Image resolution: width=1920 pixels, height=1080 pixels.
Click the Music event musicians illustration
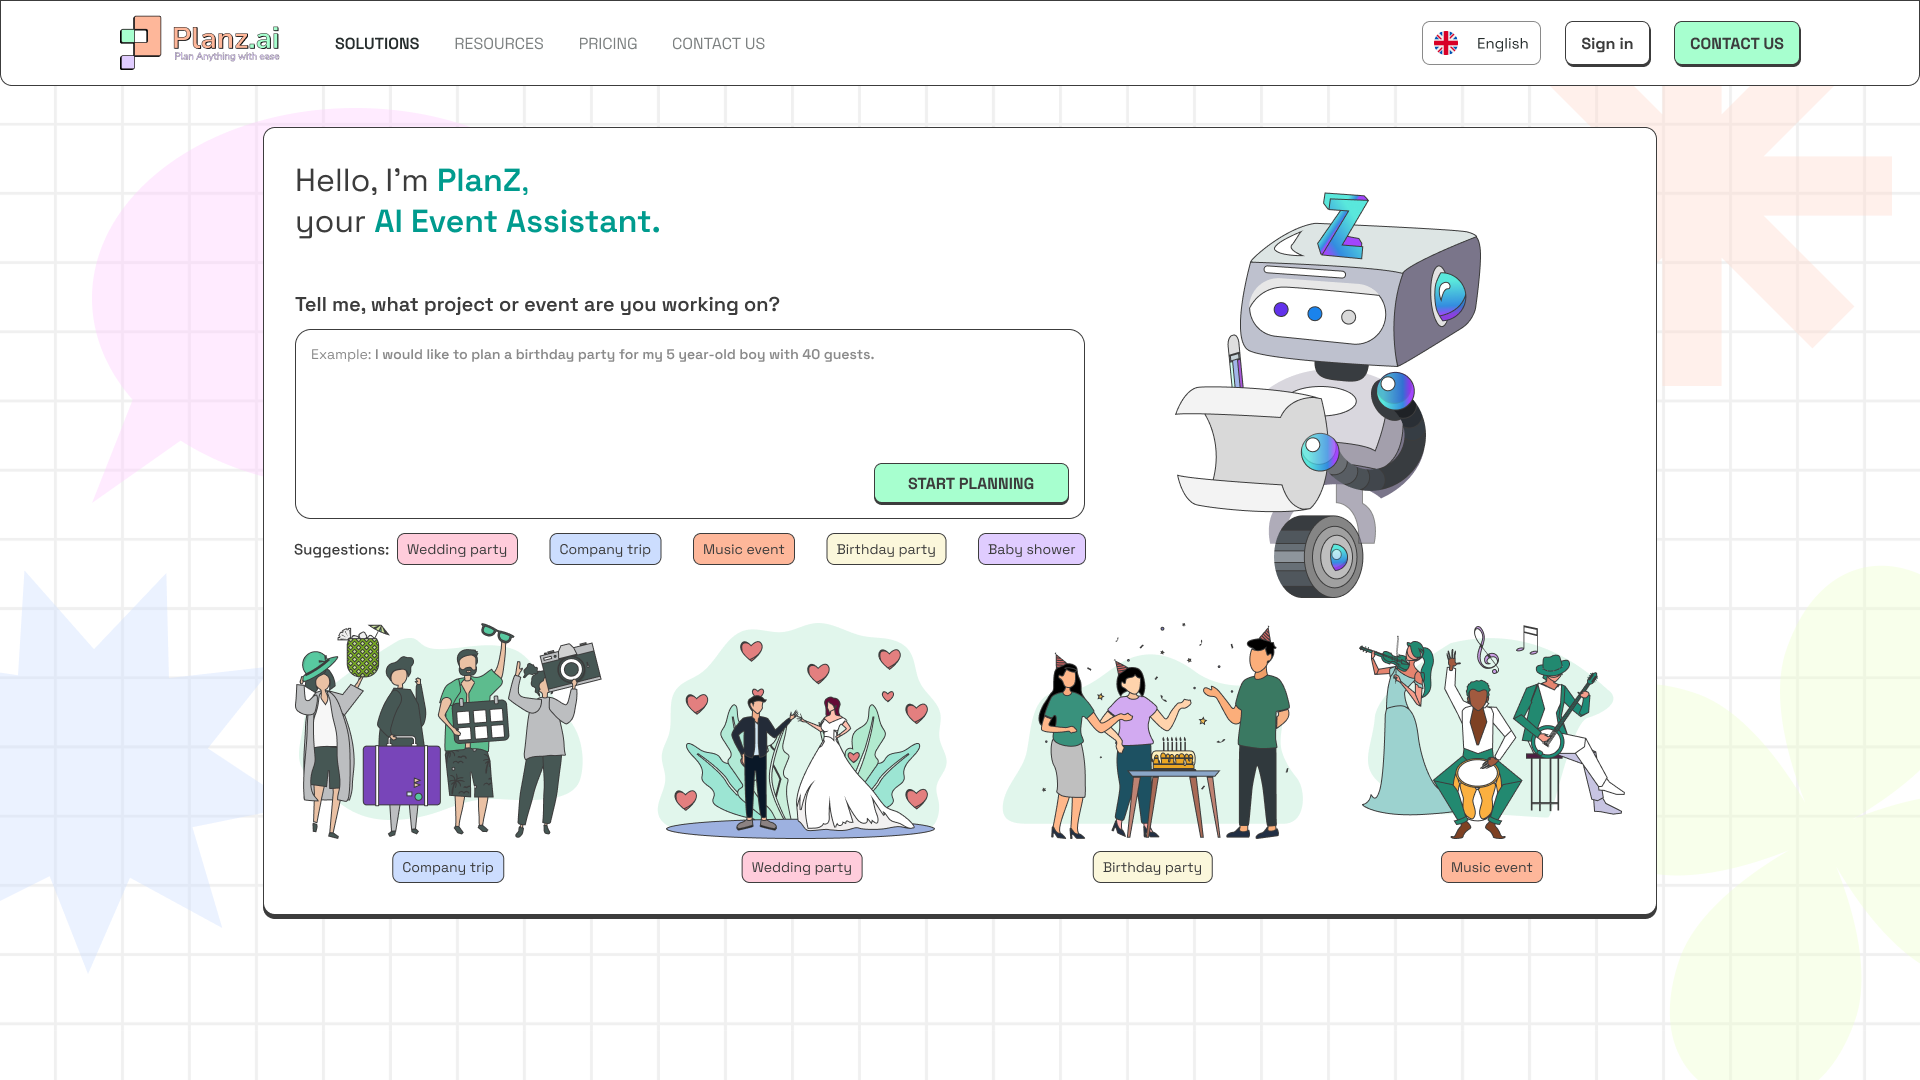click(x=1491, y=732)
